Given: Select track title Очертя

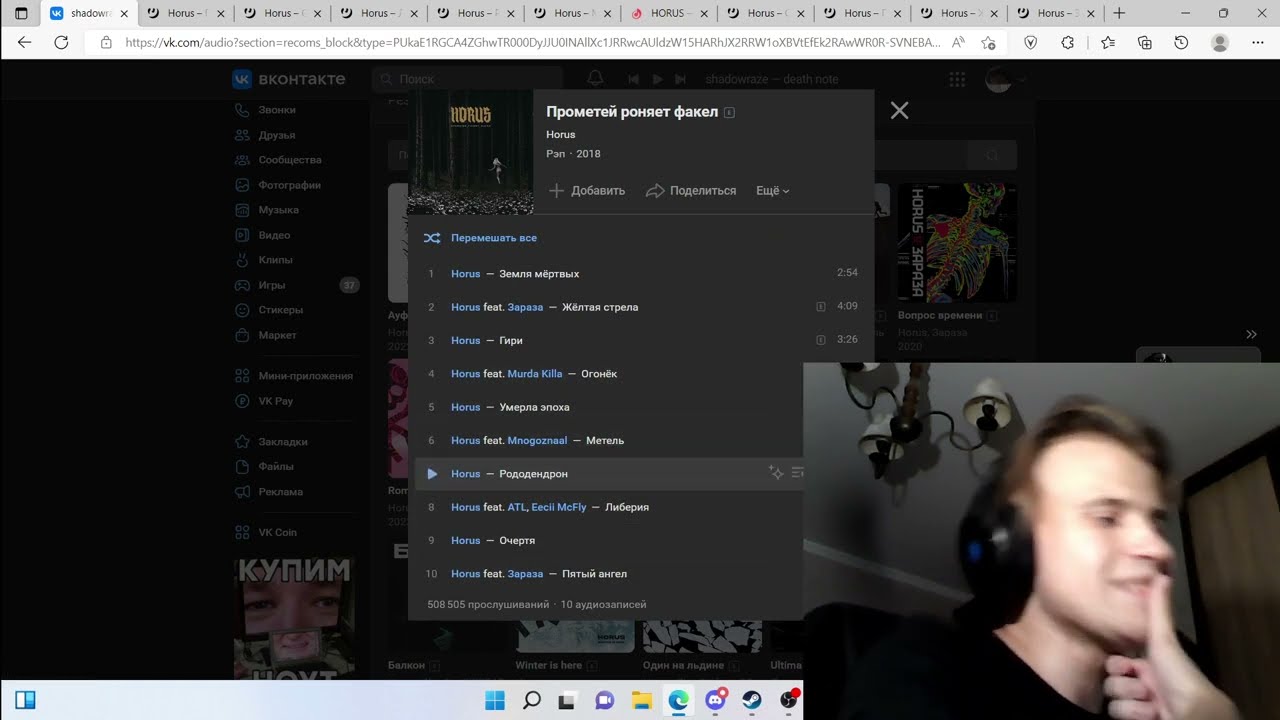Looking at the screenshot, I should click(x=517, y=541).
